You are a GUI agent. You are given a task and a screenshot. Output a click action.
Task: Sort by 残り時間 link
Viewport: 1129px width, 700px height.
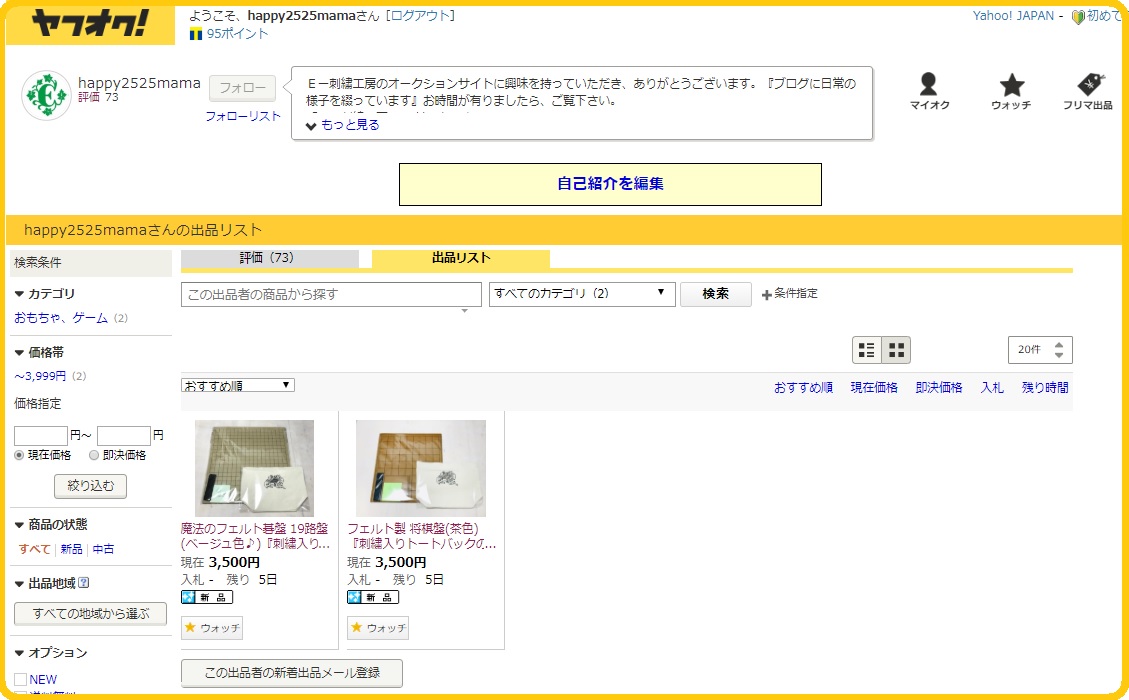1045,387
